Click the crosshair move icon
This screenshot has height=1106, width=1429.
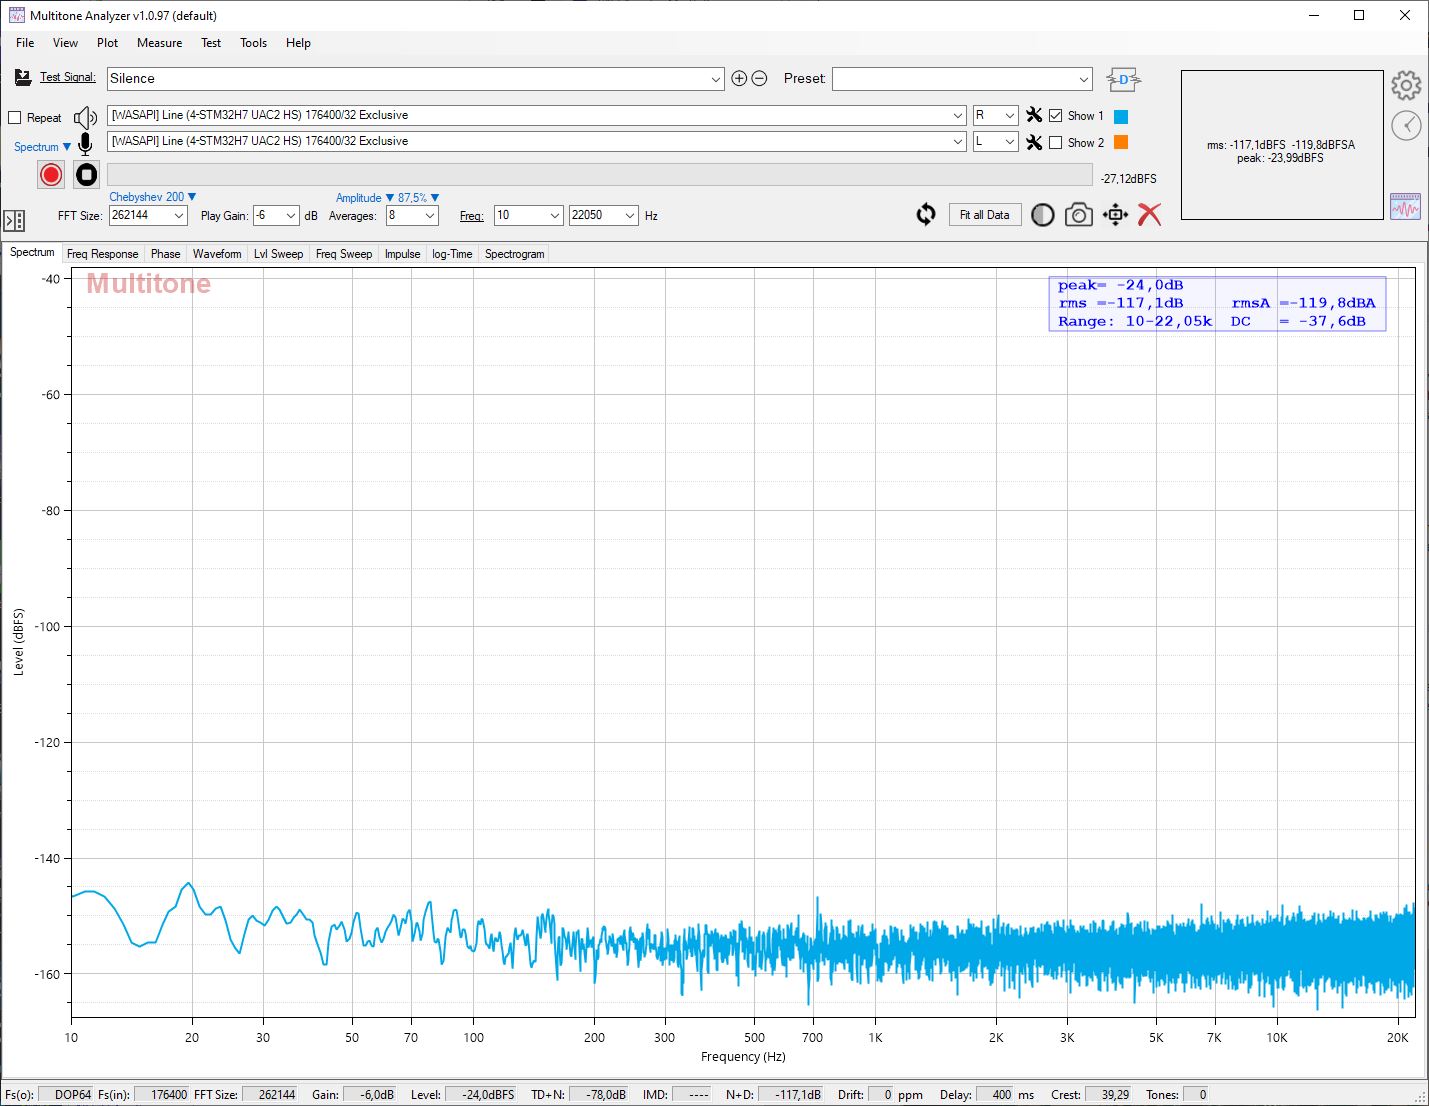point(1115,215)
